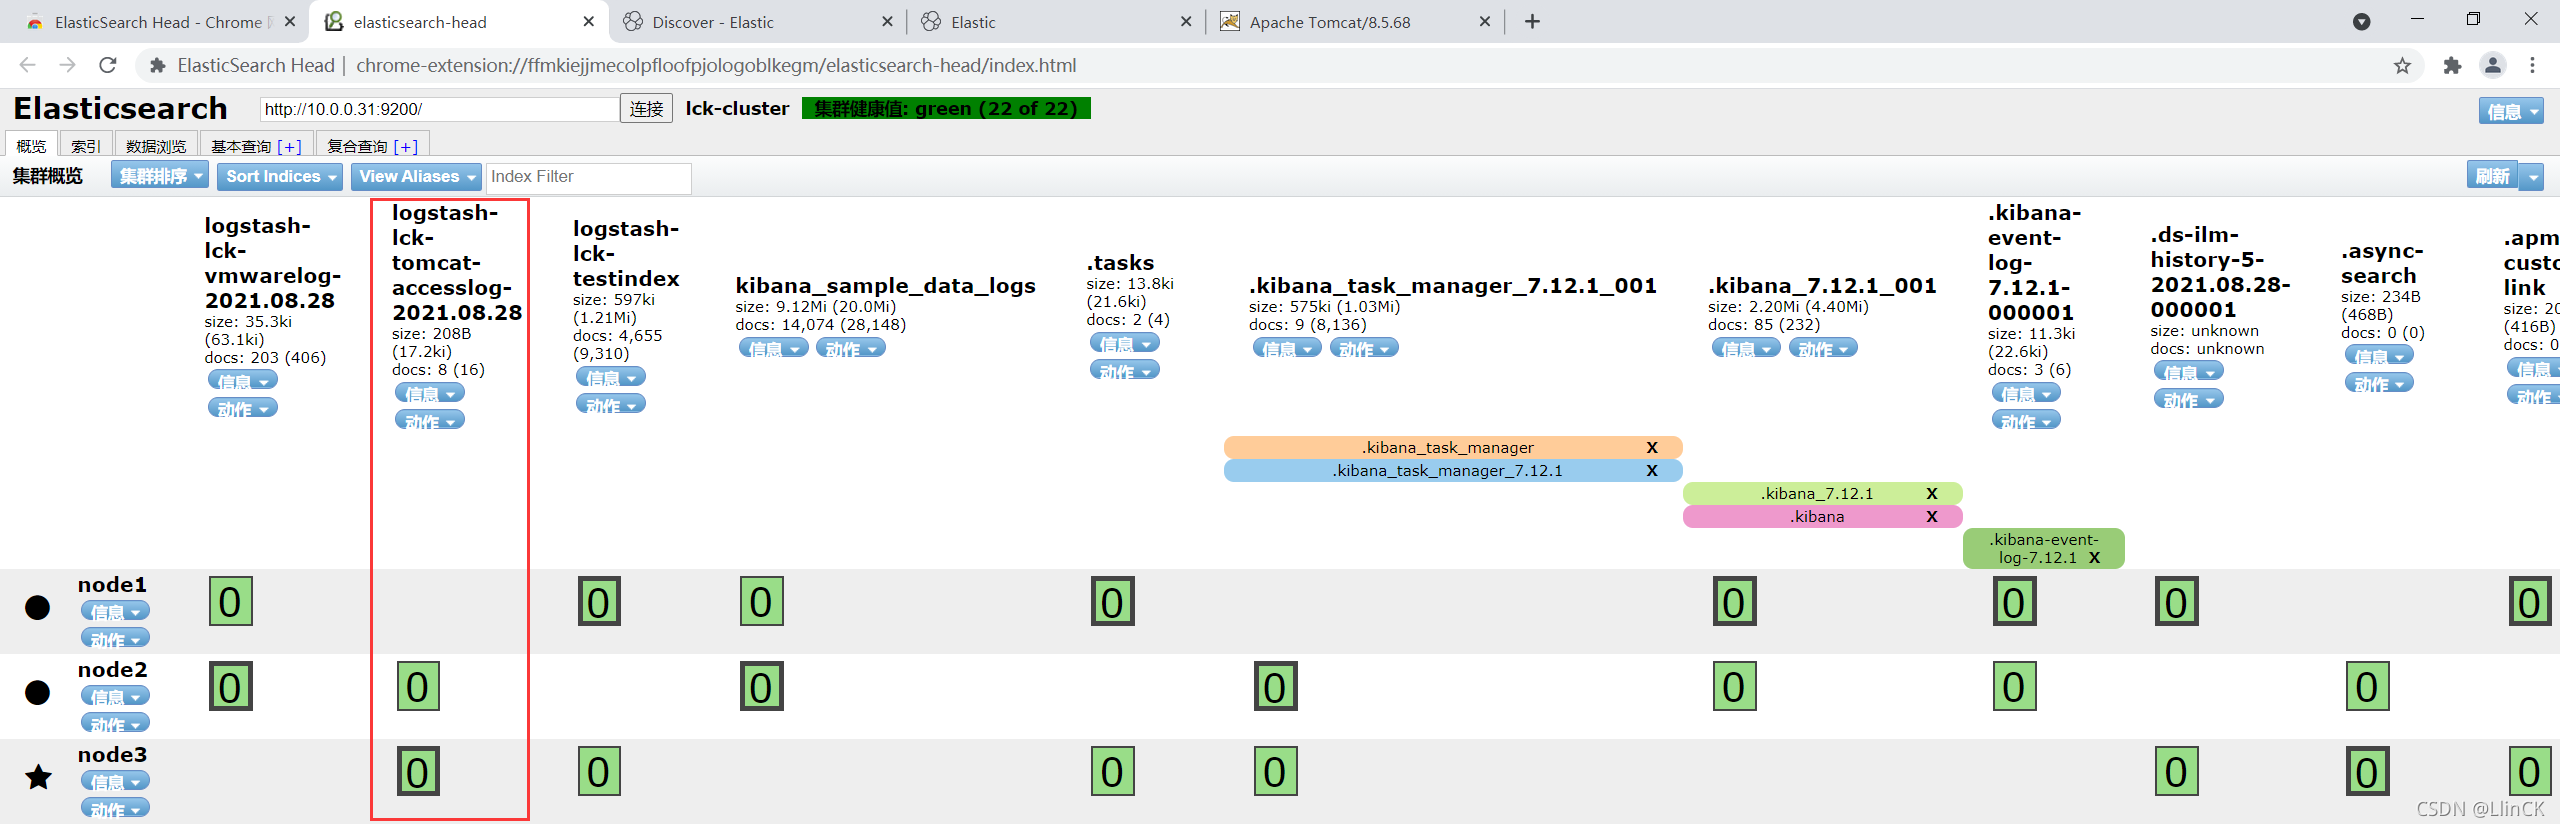This screenshot has width=2560, height=827.
Task: Open the arrow beside the 刷新 button
Action: (2532, 177)
